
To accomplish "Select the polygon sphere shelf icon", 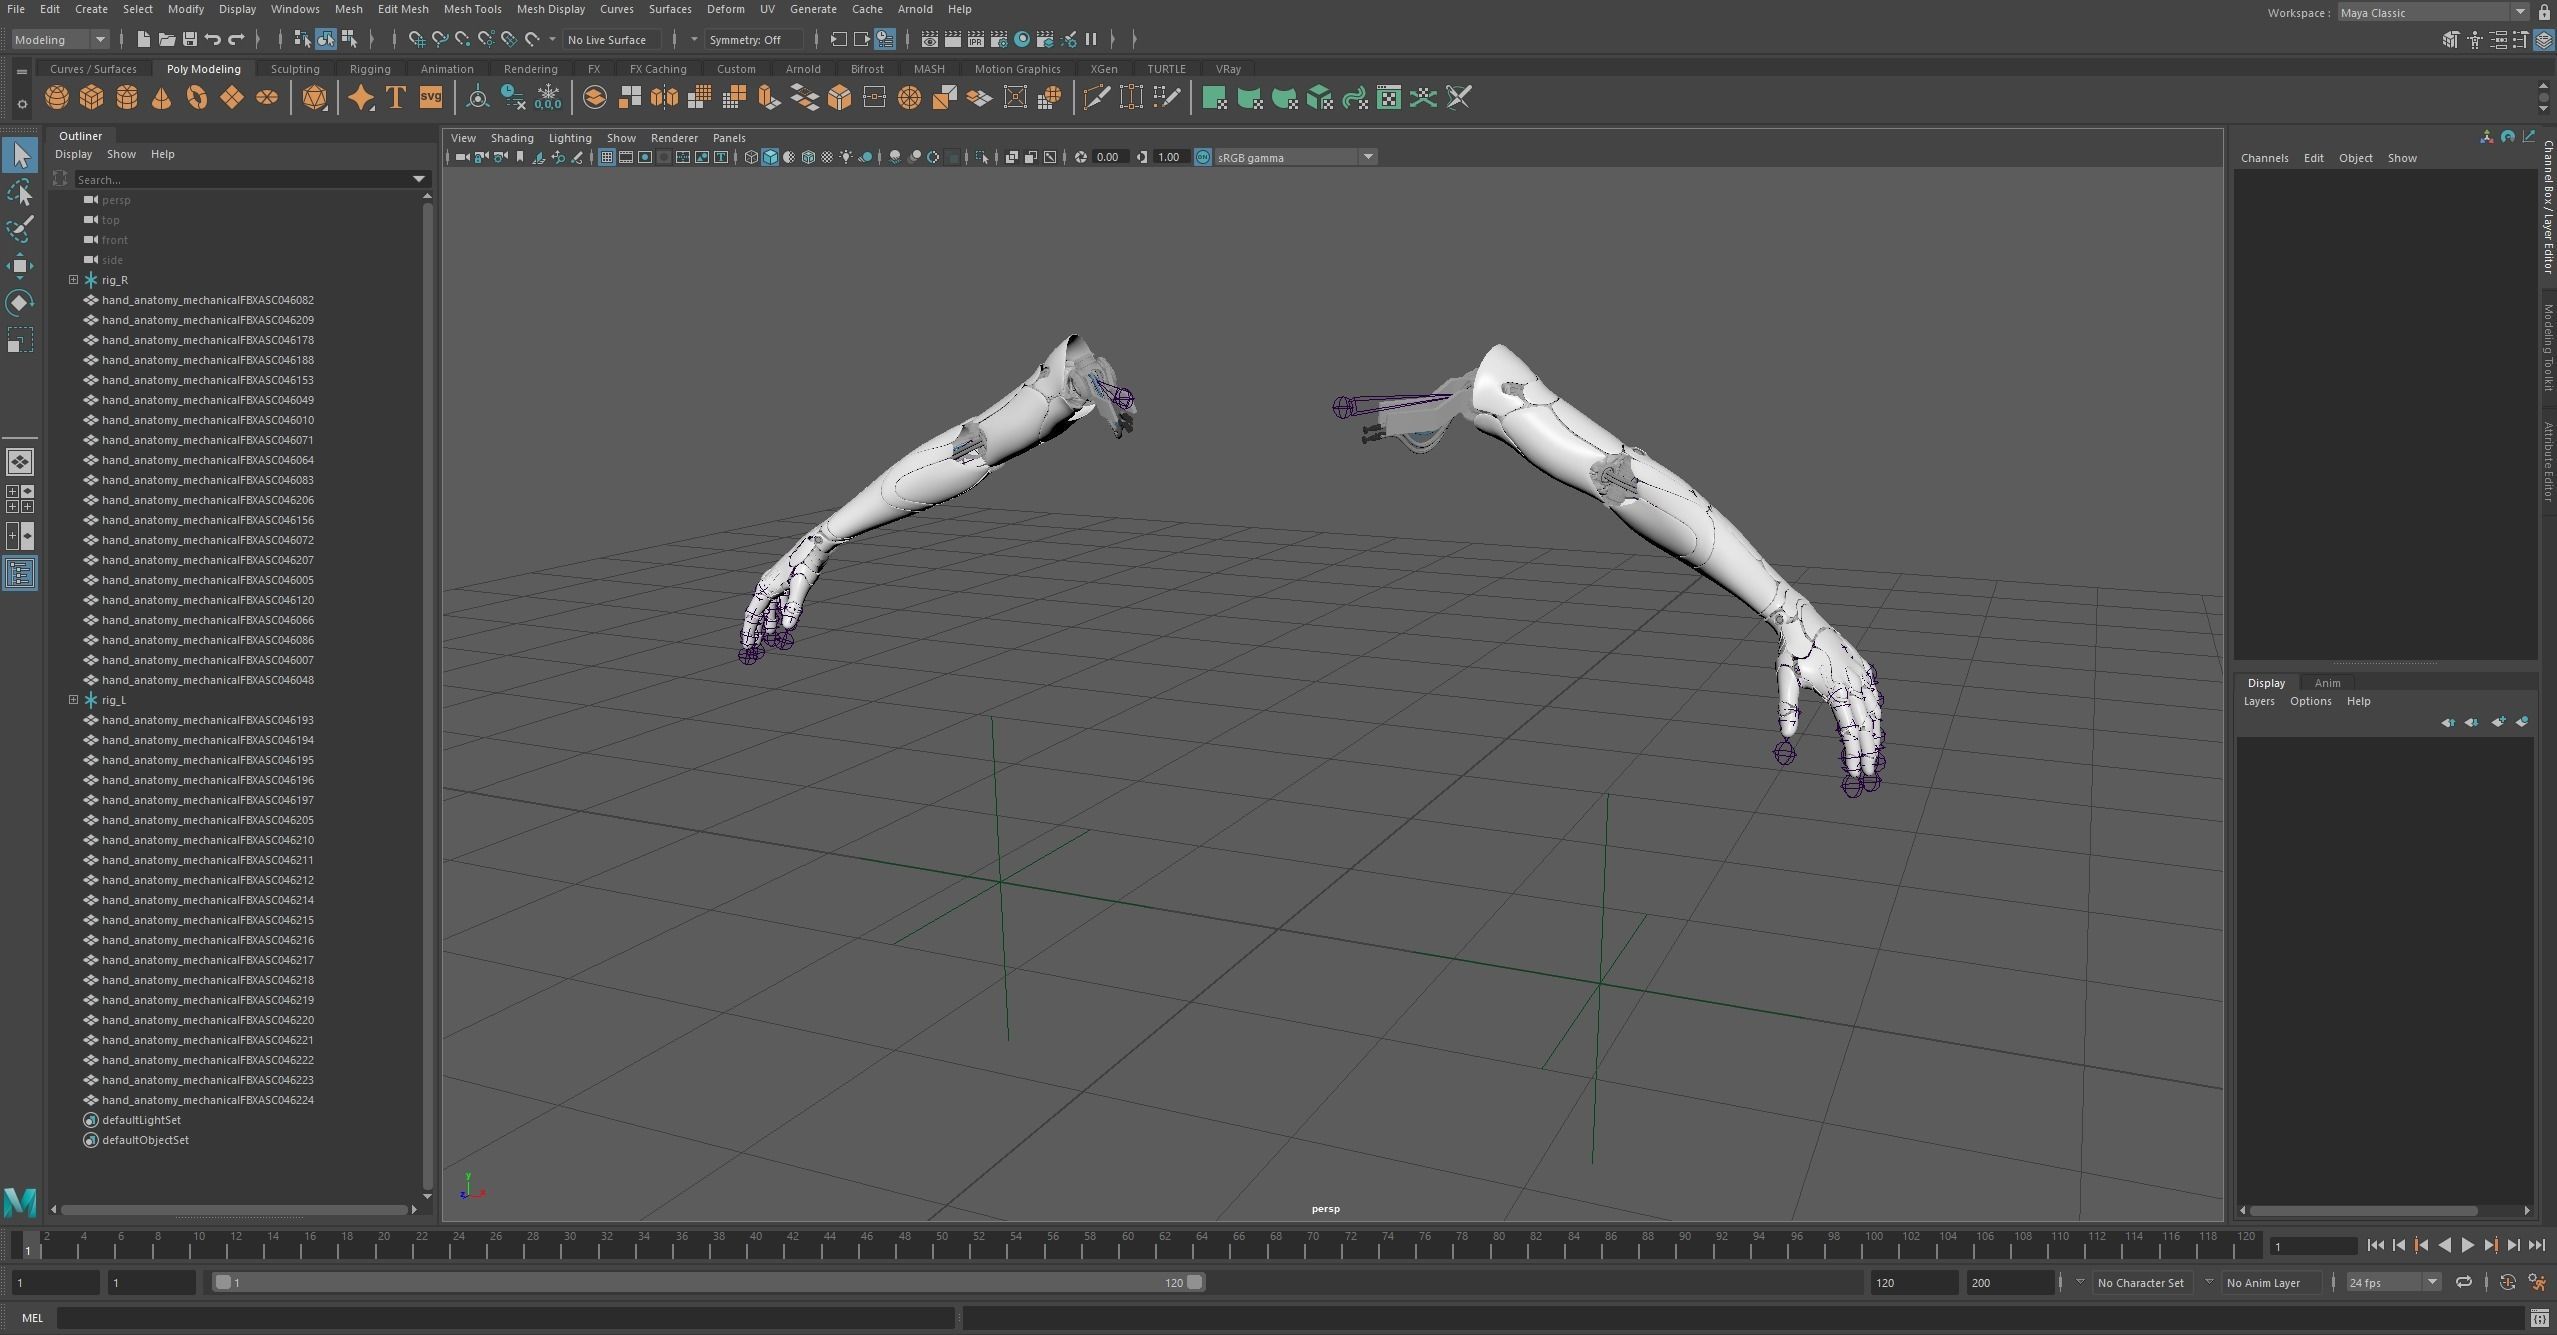I will pyautogui.click(x=57, y=98).
